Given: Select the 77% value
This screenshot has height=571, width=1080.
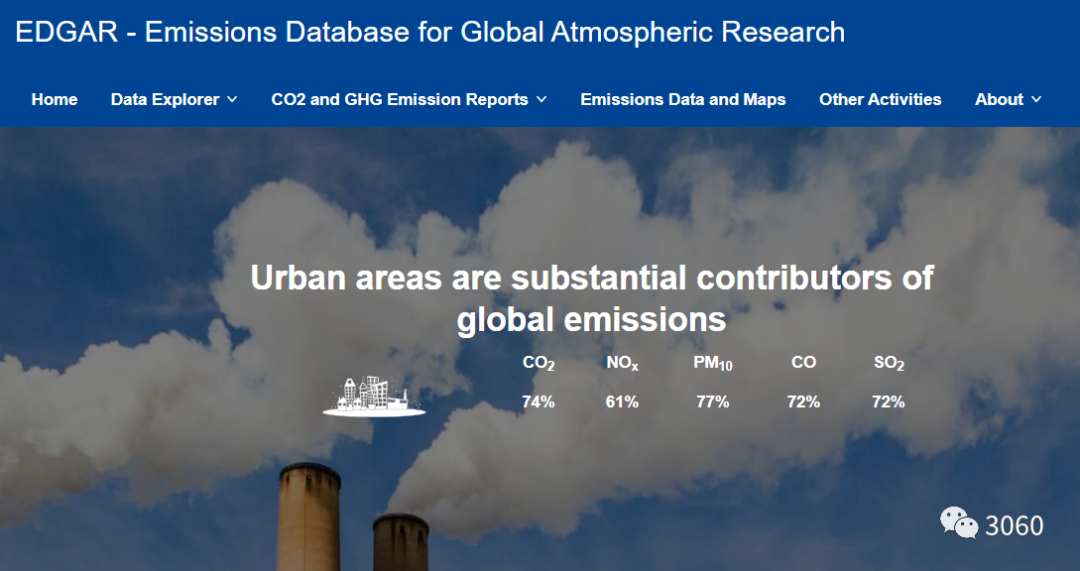Looking at the screenshot, I should coord(713,402).
